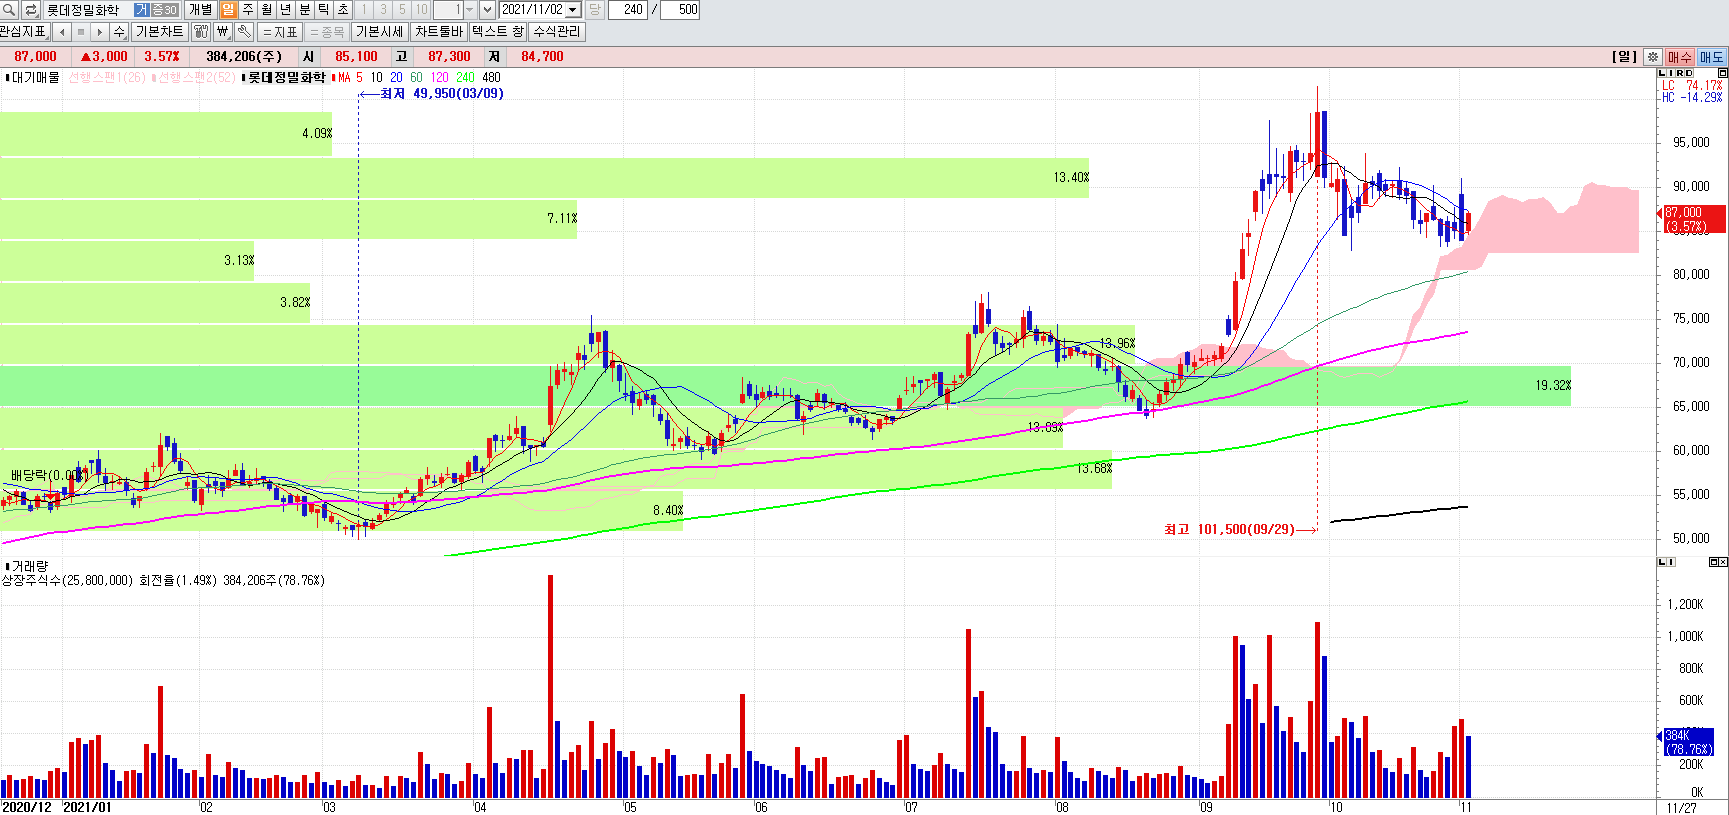The width and height of the screenshot is (1729, 815).
Task: Click the green MA 240 legend label
Action: (x=465, y=77)
